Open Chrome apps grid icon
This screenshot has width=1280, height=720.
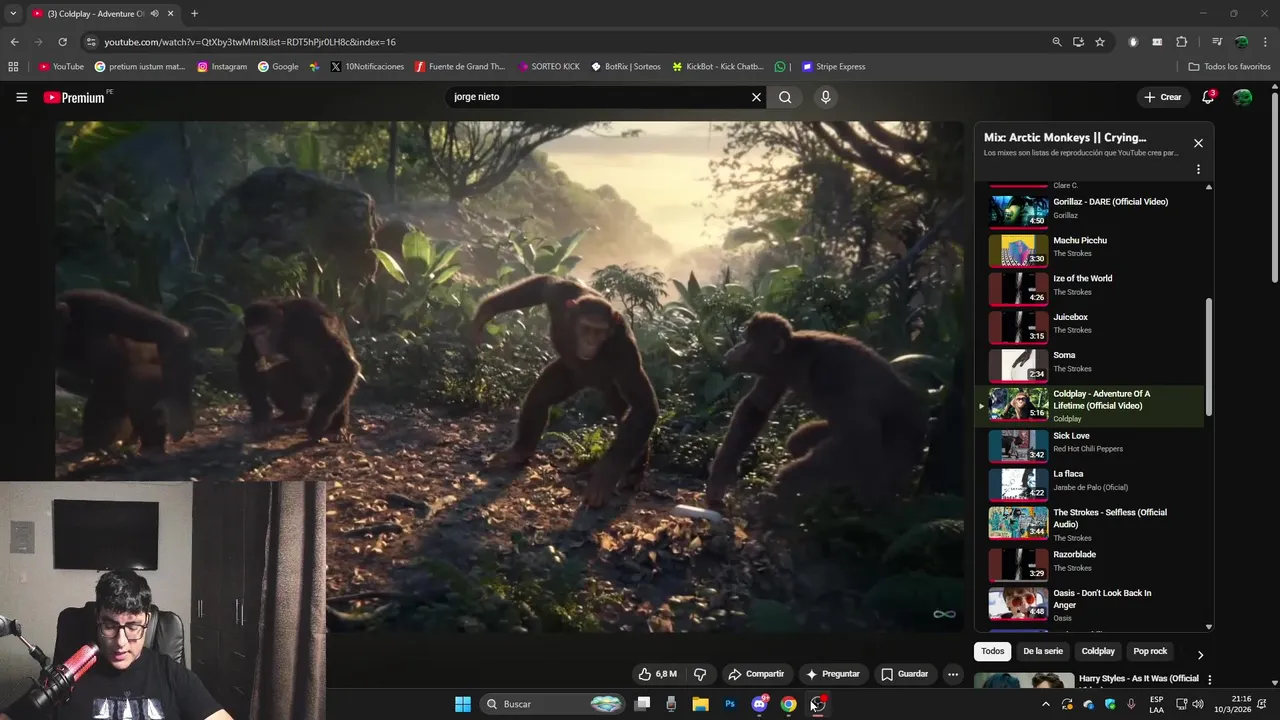coord(13,67)
